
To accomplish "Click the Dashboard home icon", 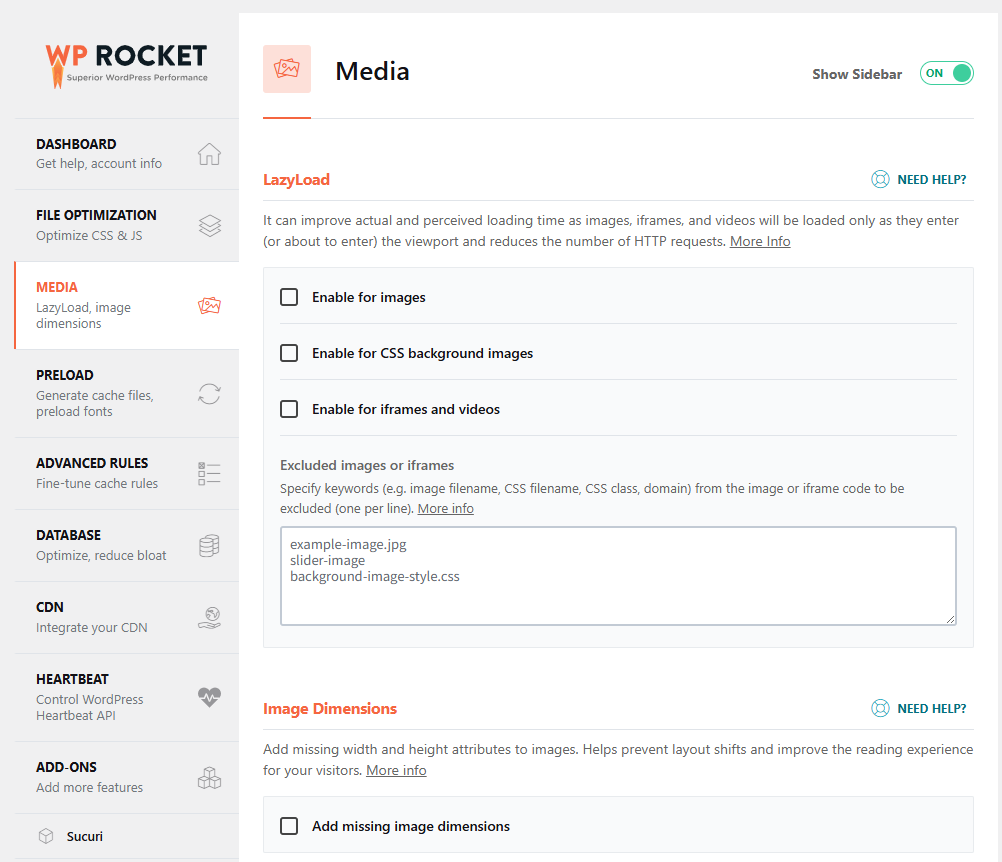I will coord(209,154).
